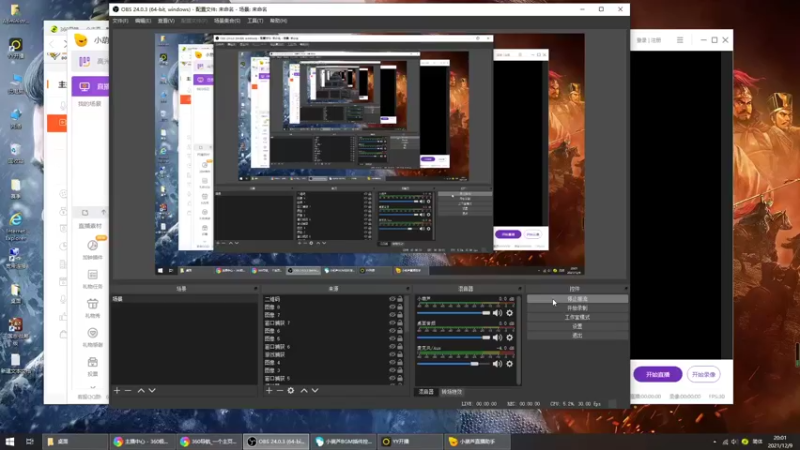
Task: Adjust the 麦克风/Aux volume slider
Action: pyautogui.click(x=453, y=364)
